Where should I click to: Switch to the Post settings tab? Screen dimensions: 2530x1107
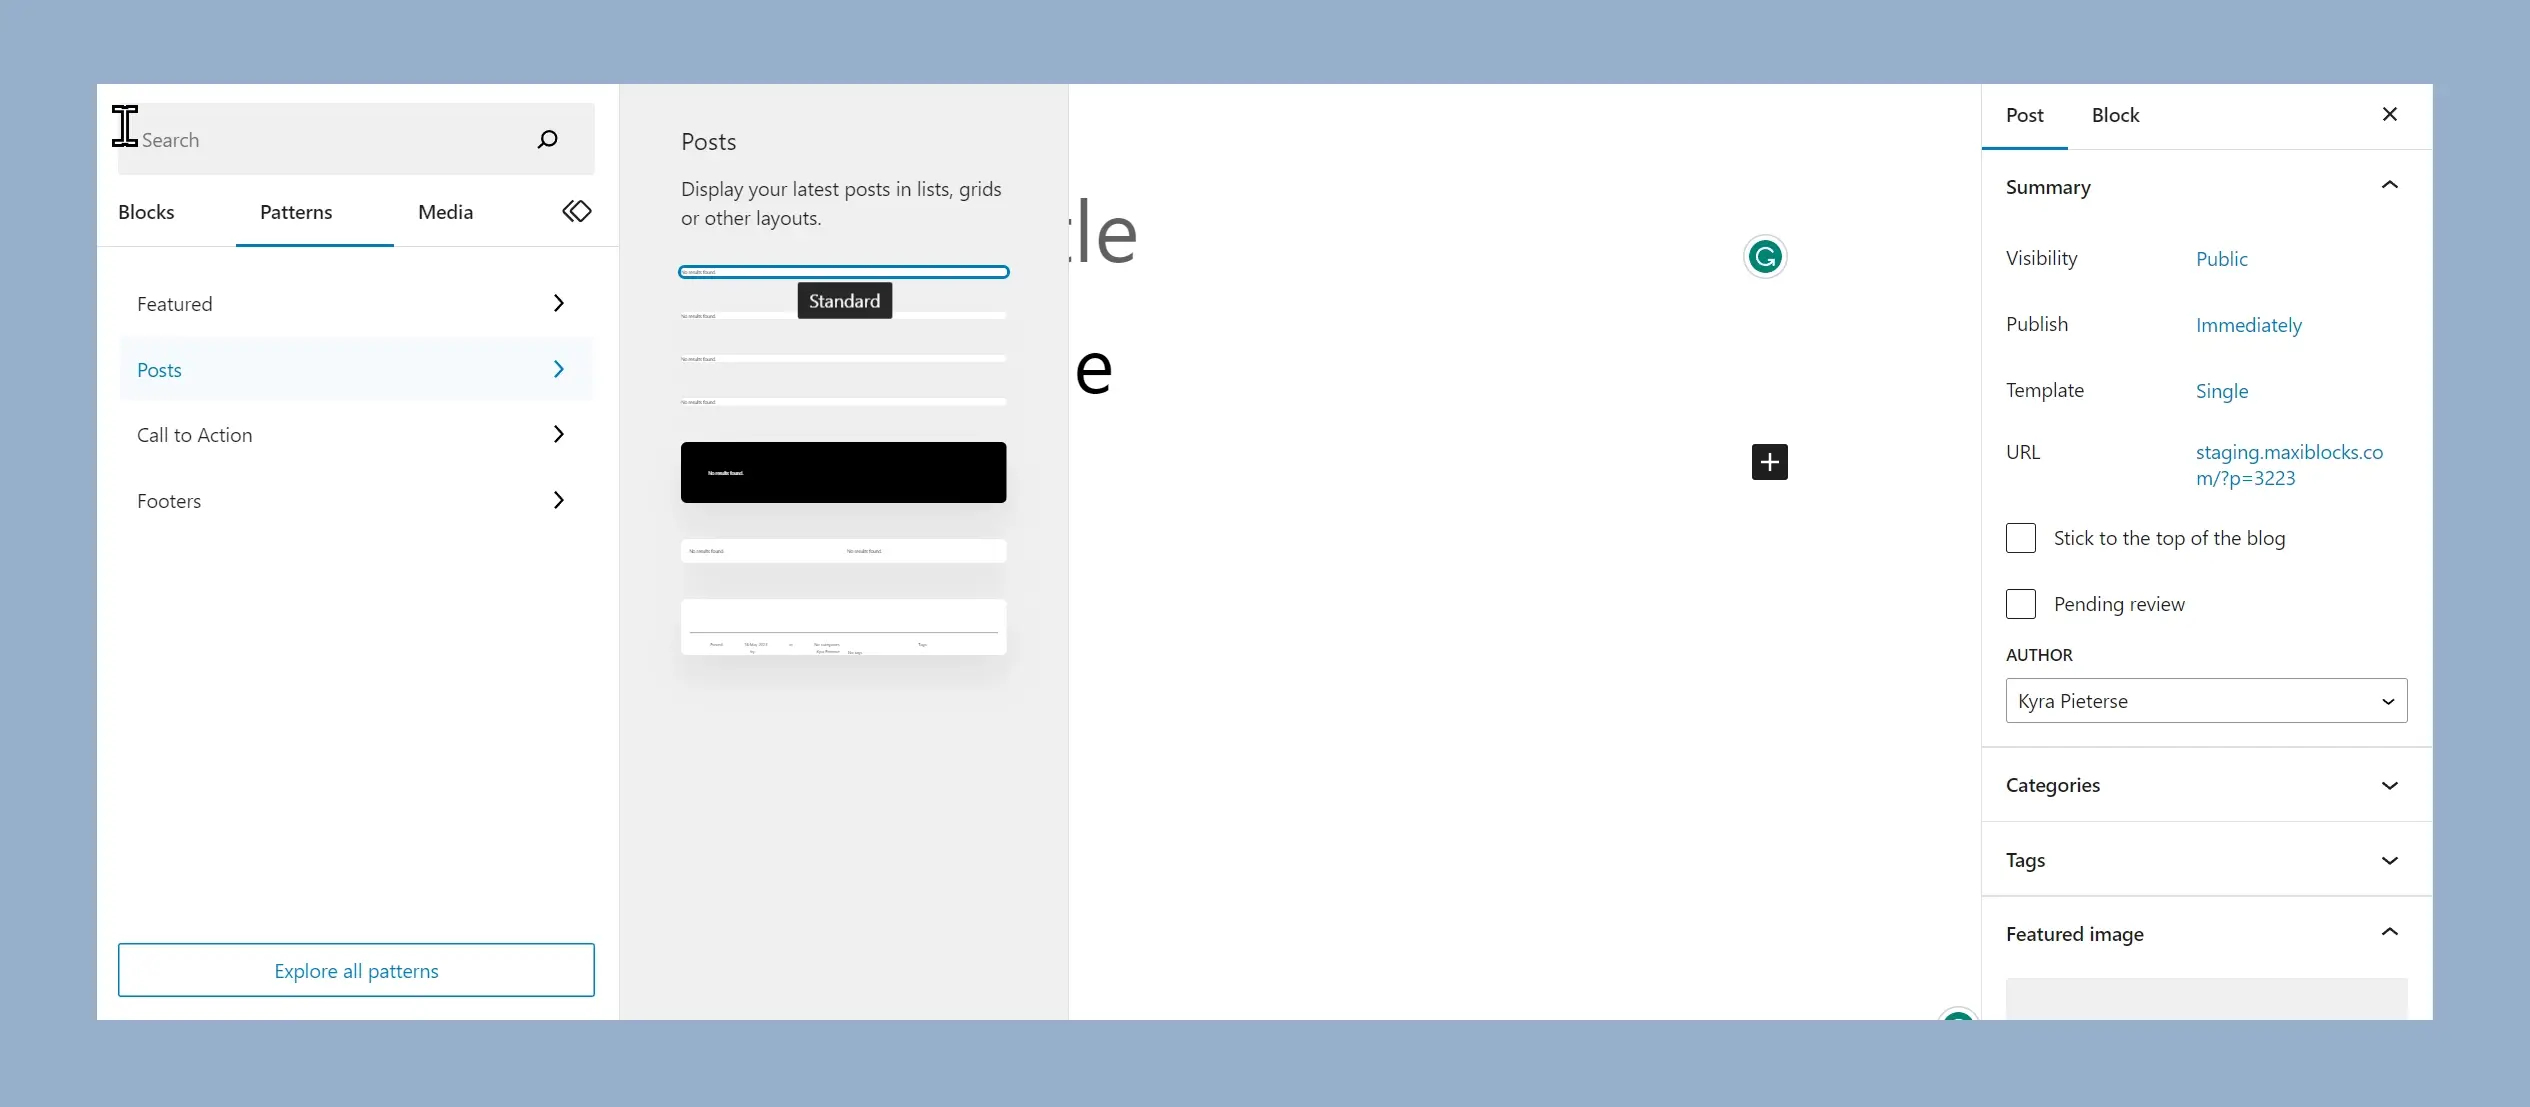tap(2025, 115)
